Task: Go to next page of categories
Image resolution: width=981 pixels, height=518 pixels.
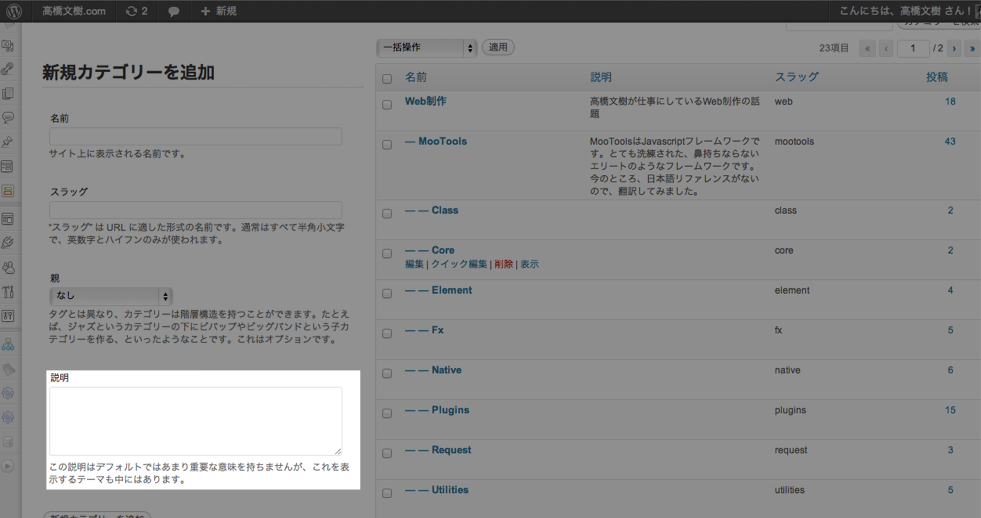Action: tap(954, 48)
